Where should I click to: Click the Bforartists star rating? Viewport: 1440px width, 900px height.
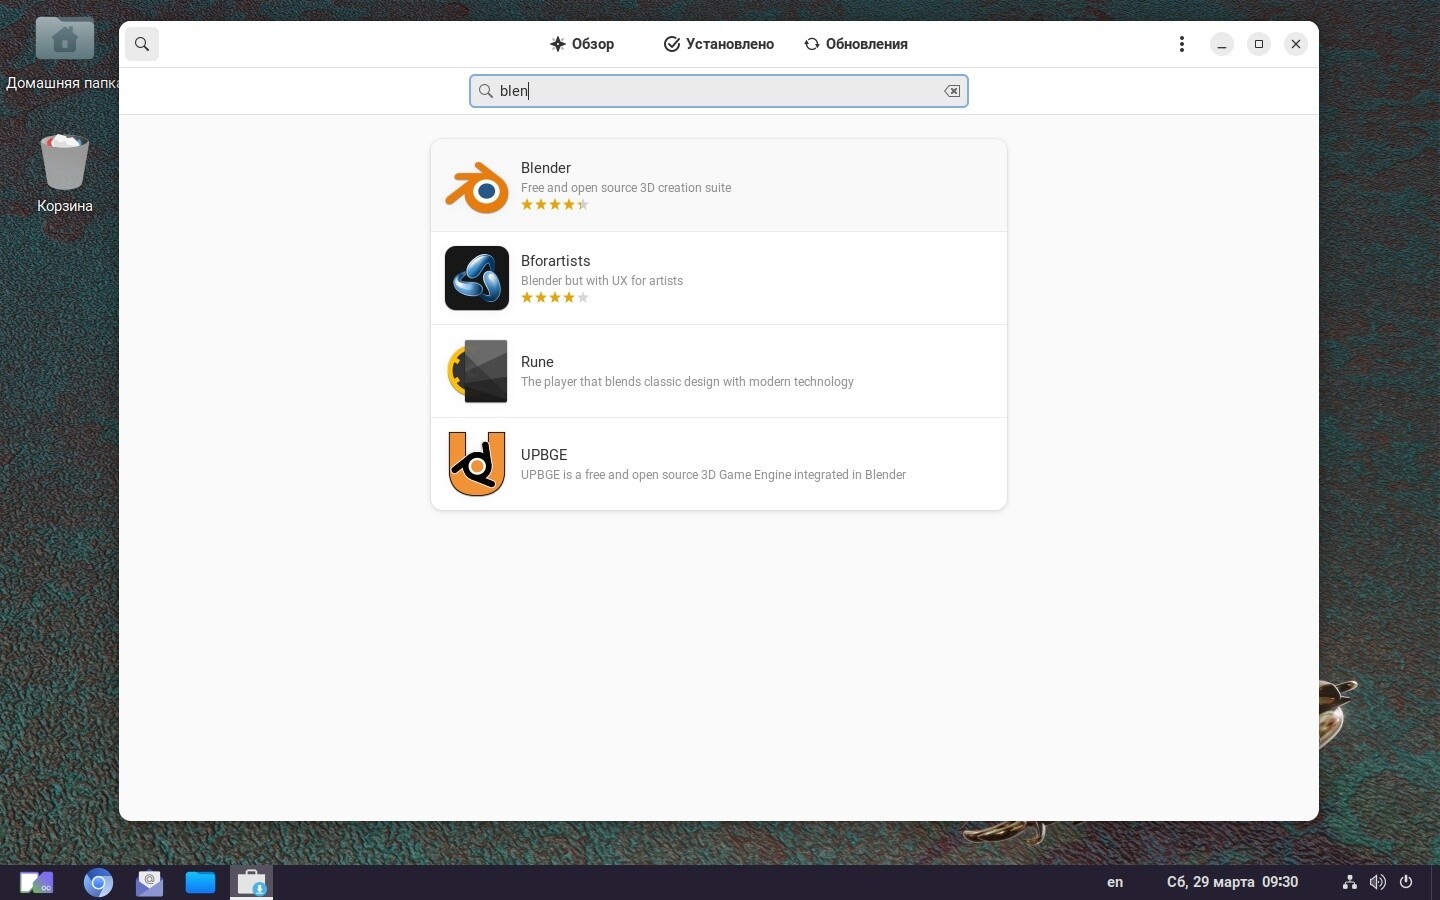coord(555,298)
